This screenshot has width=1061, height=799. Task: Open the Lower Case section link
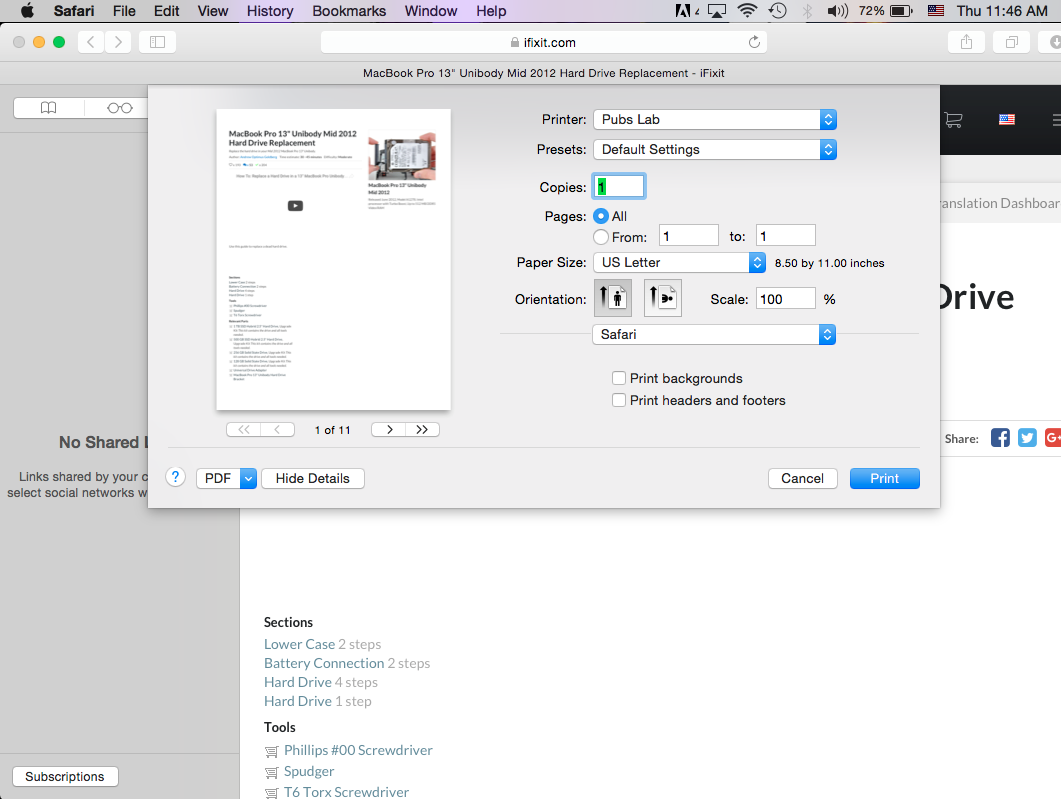pos(299,644)
